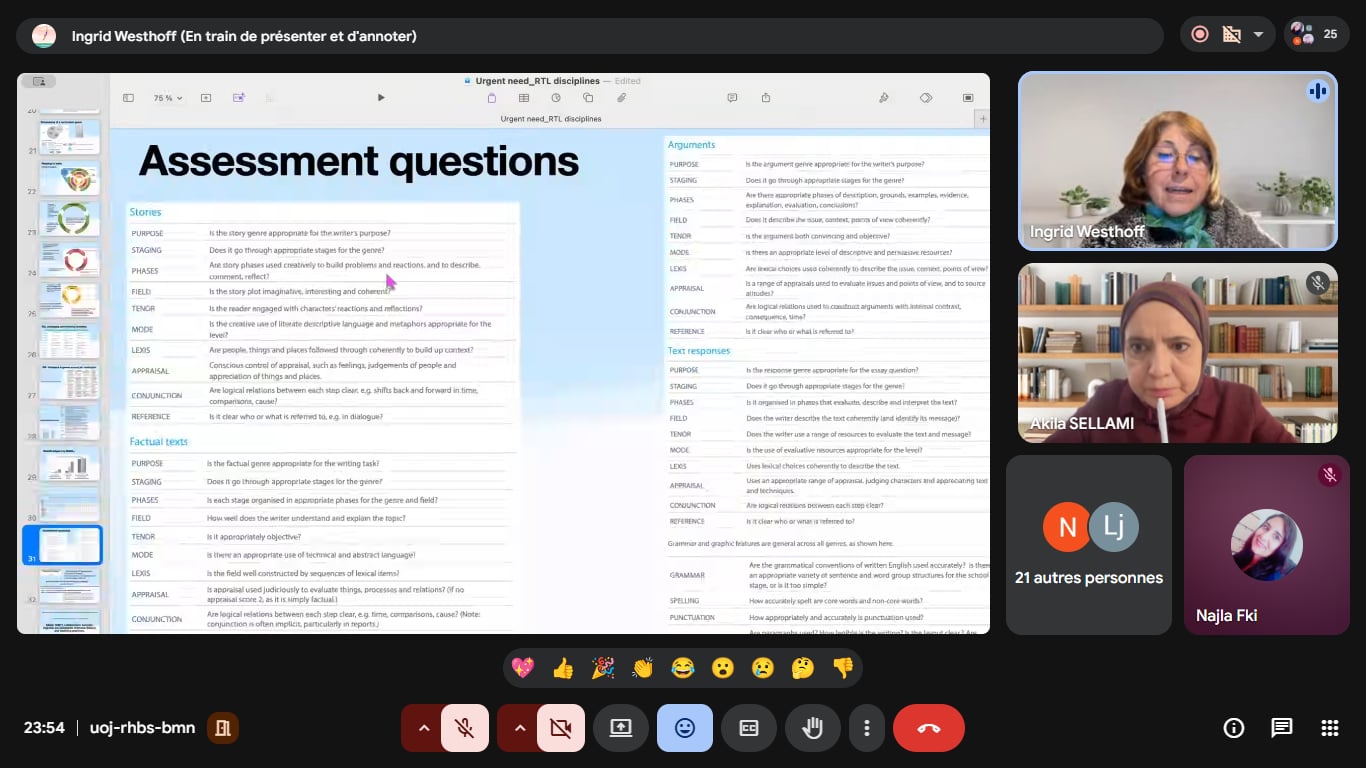The height and width of the screenshot is (768, 1366).
Task: Select Akila SELLAMI's video tile
Action: pyautogui.click(x=1177, y=353)
